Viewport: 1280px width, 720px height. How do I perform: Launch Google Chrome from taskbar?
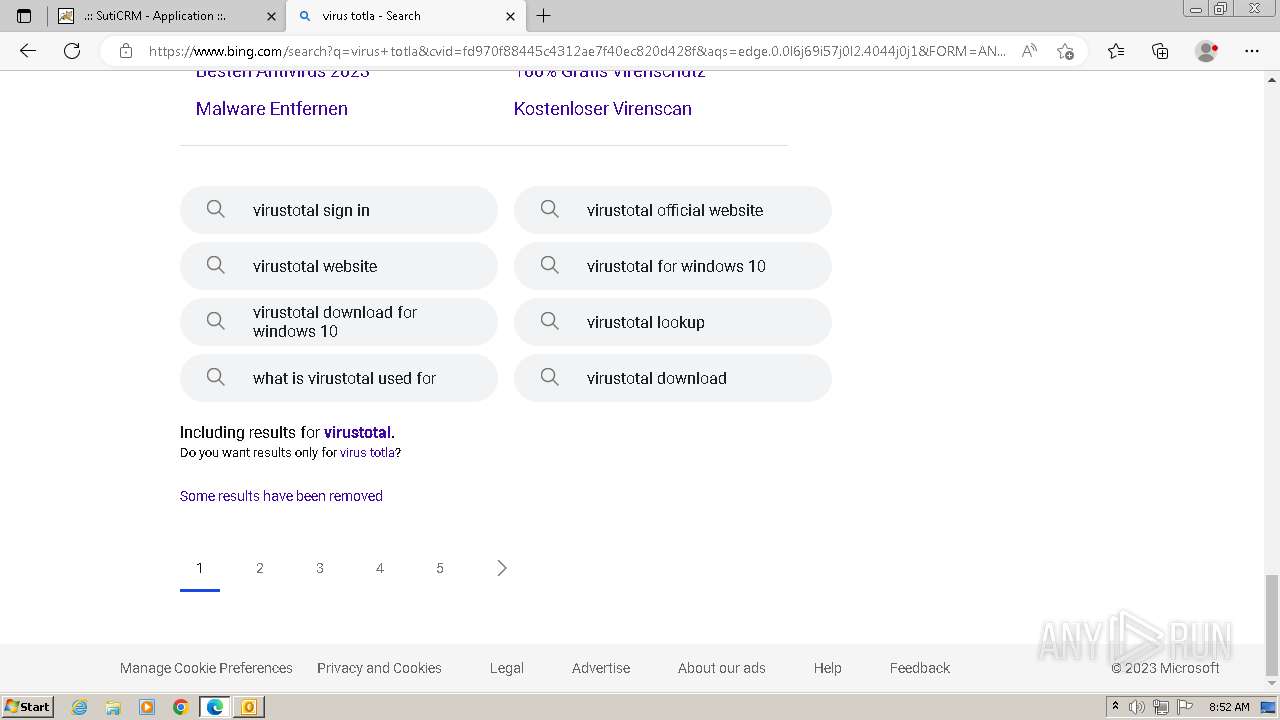click(181, 707)
